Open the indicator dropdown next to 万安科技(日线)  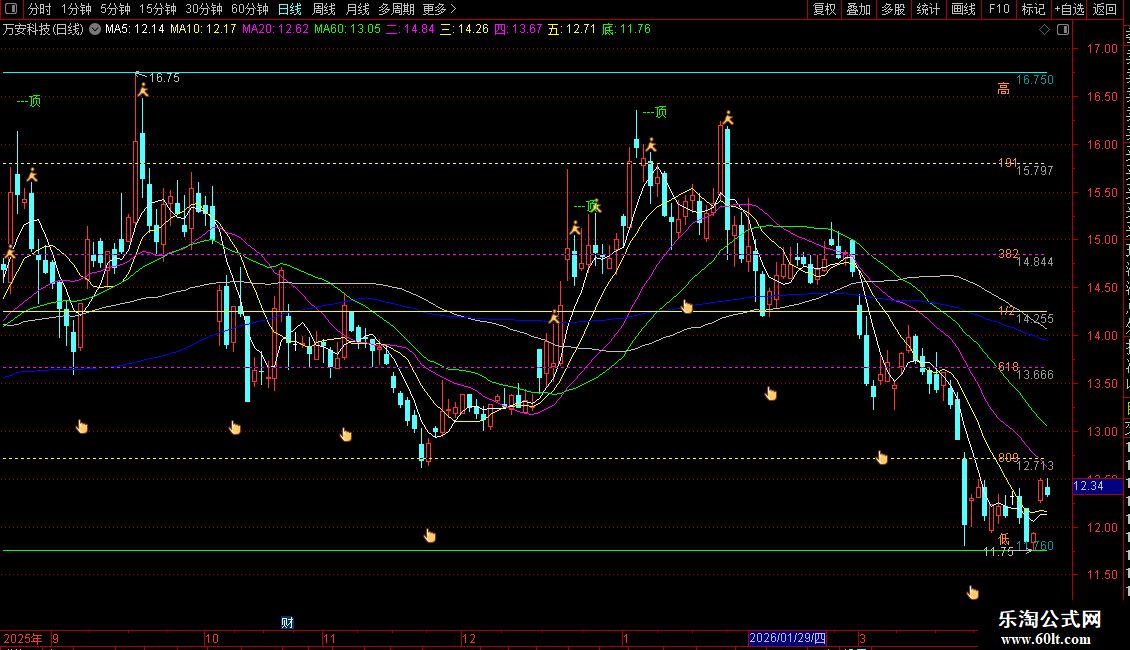pyautogui.click(x=96, y=29)
